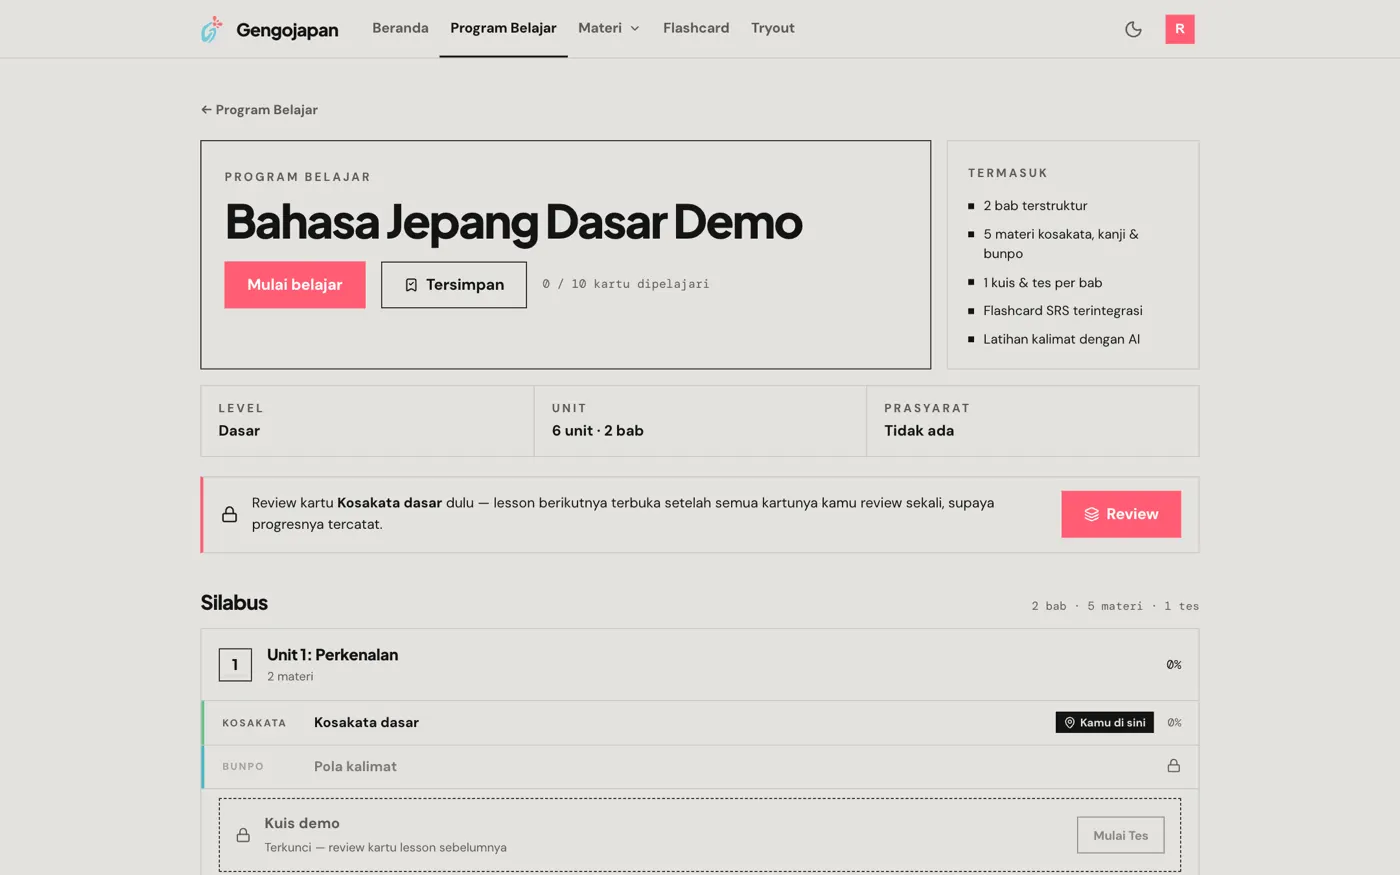The width and height of the screenshot is (1400, 875).
Task: Click lock icon beside Kuis demo
Action: pyautogui.click(x=243, y=835)
